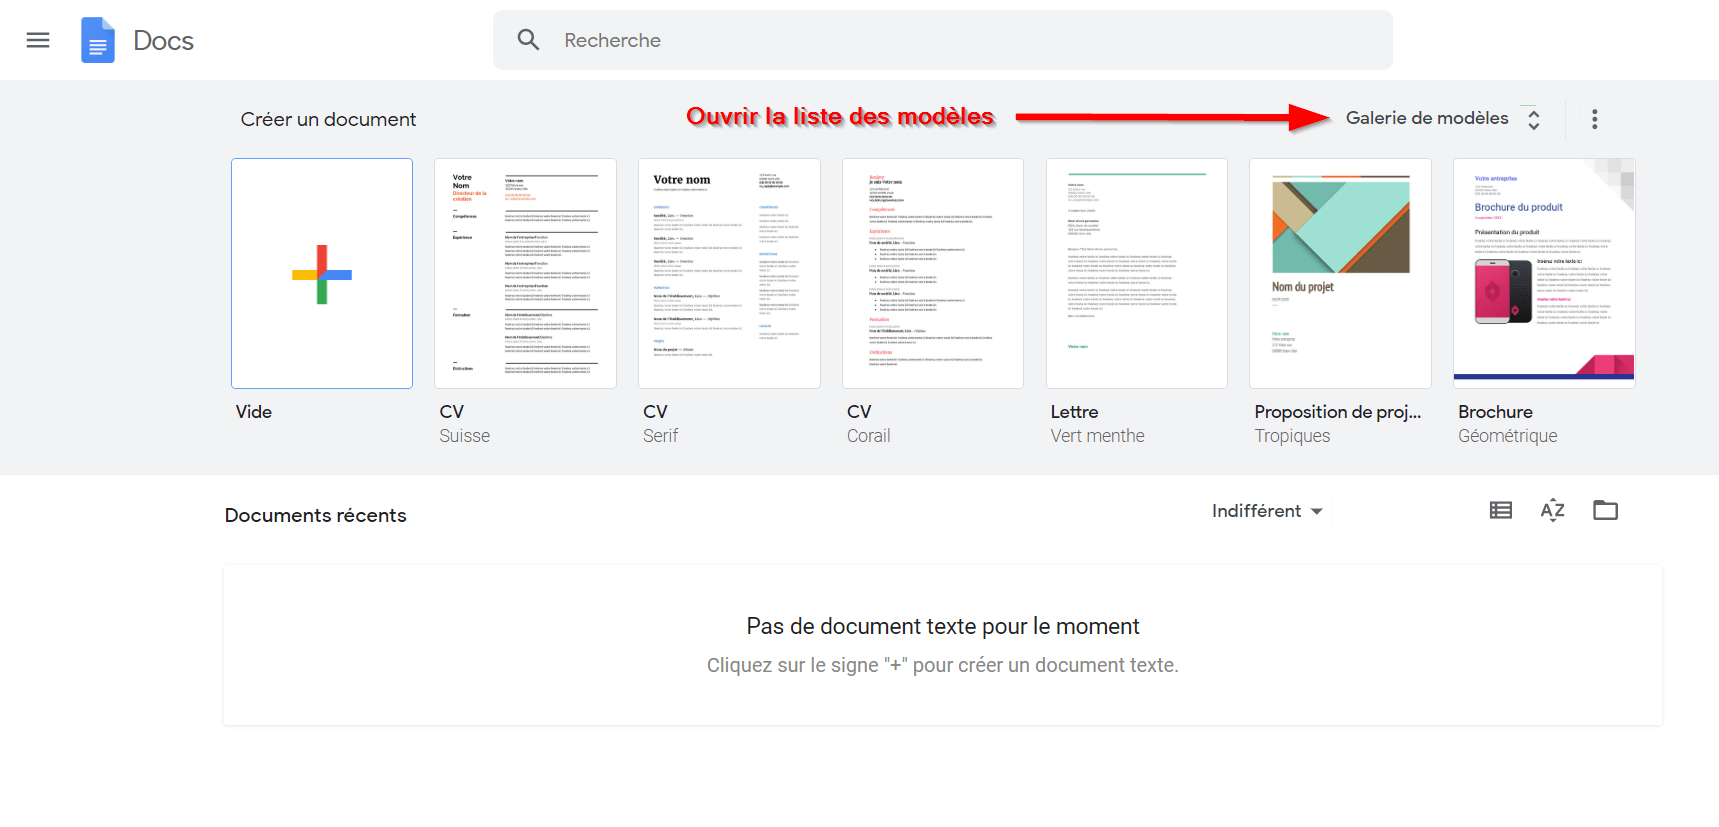Click the Google Docs logo icon
The width and height of the screenshot is (1719, 827).
[x=98, y=40]
